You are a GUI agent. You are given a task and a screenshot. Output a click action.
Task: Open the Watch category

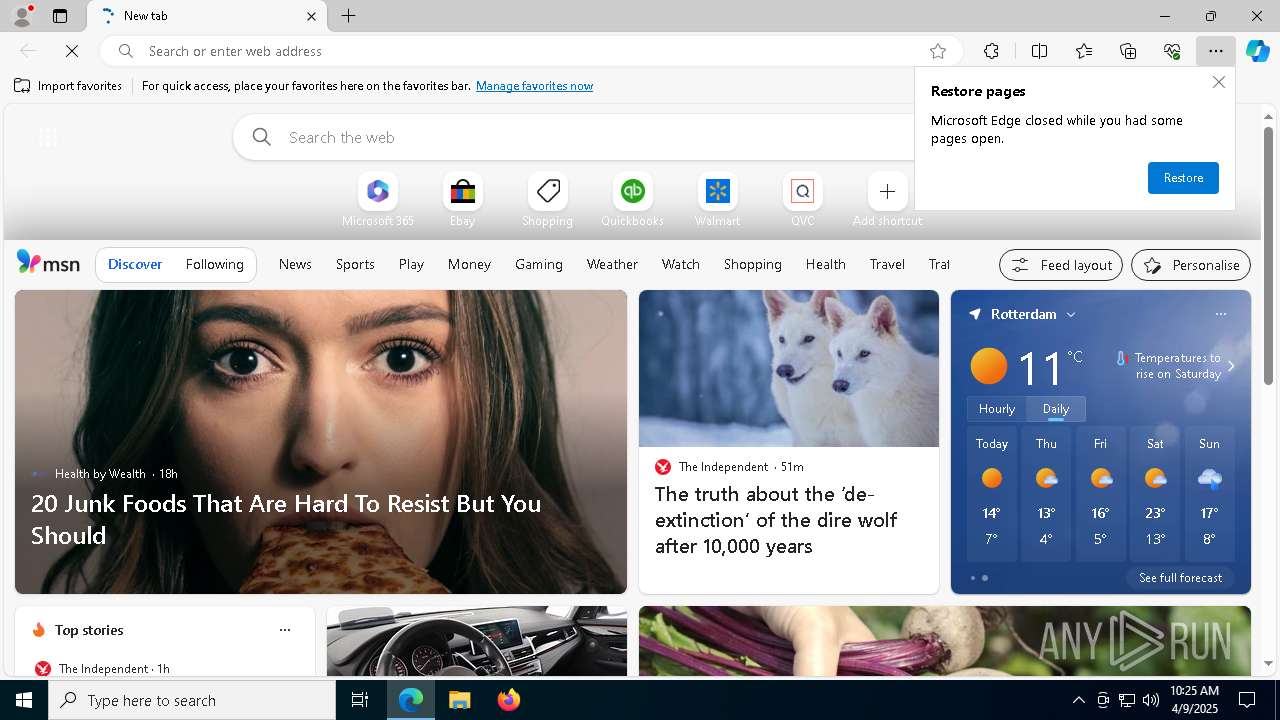681,264
